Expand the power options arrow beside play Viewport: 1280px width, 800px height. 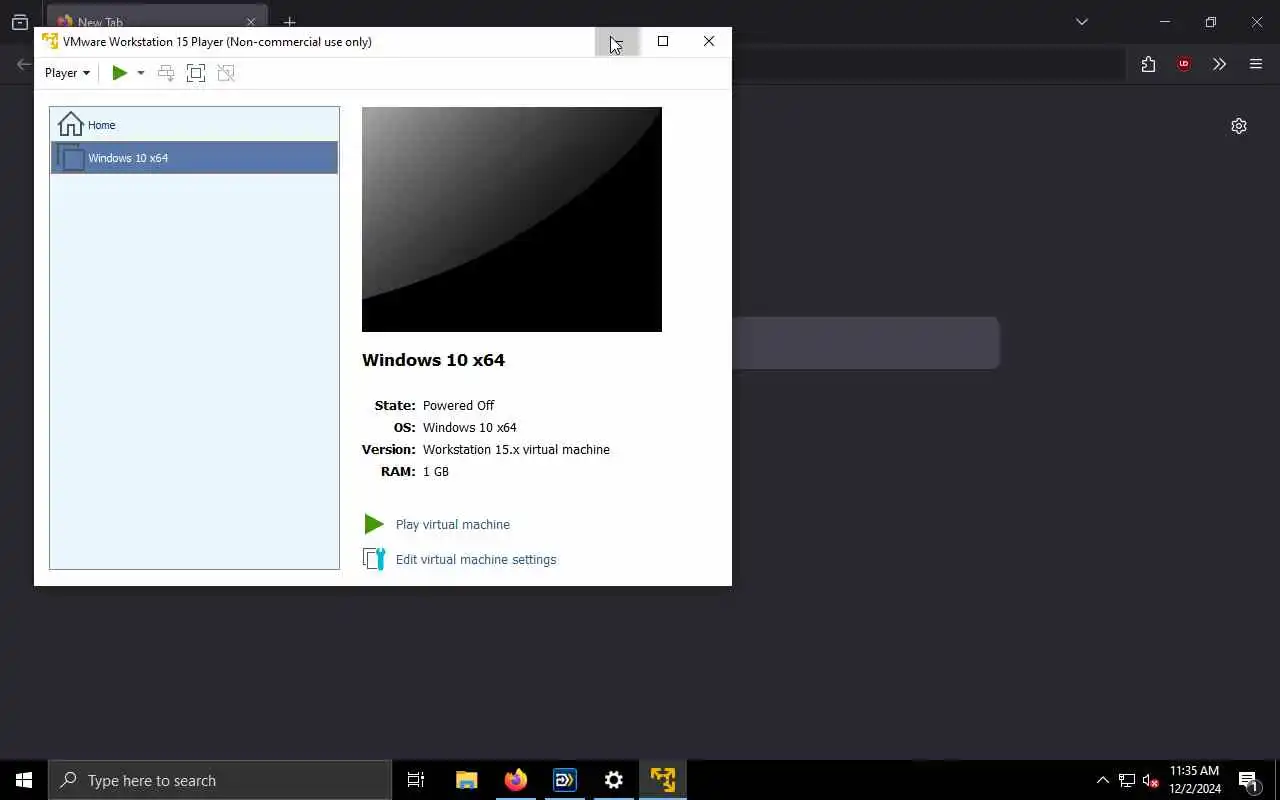pos(141,73)
